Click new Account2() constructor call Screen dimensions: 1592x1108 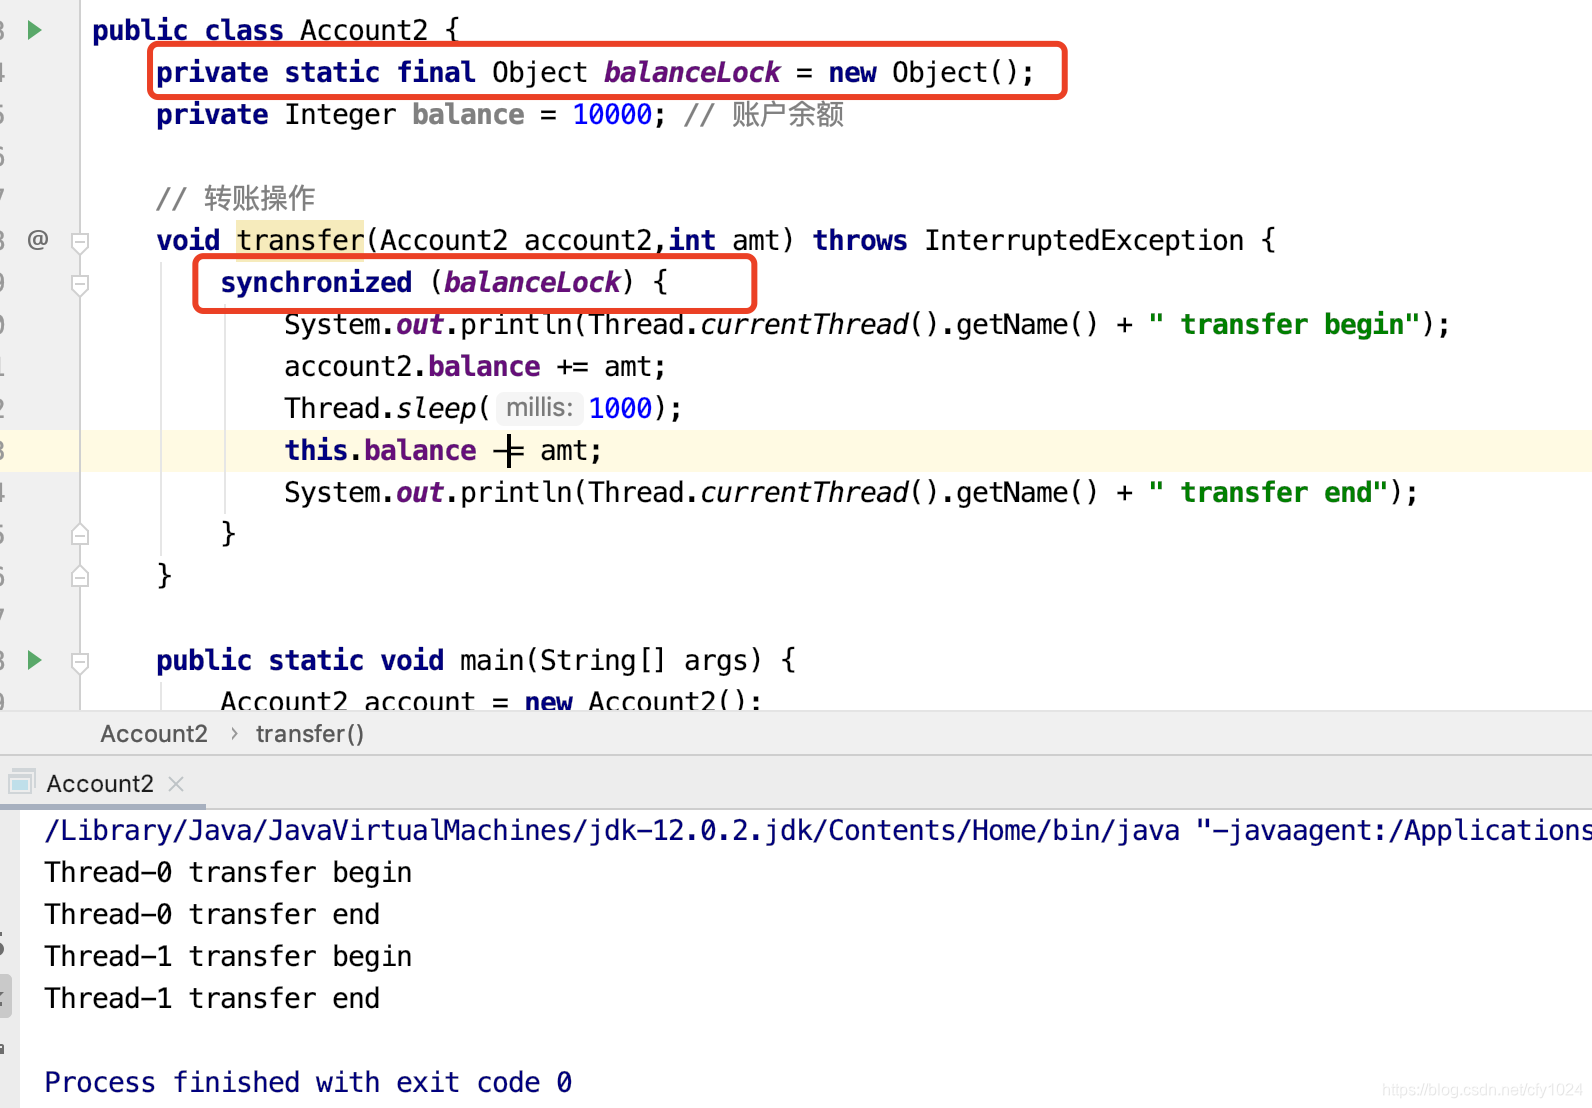point(643,700)
